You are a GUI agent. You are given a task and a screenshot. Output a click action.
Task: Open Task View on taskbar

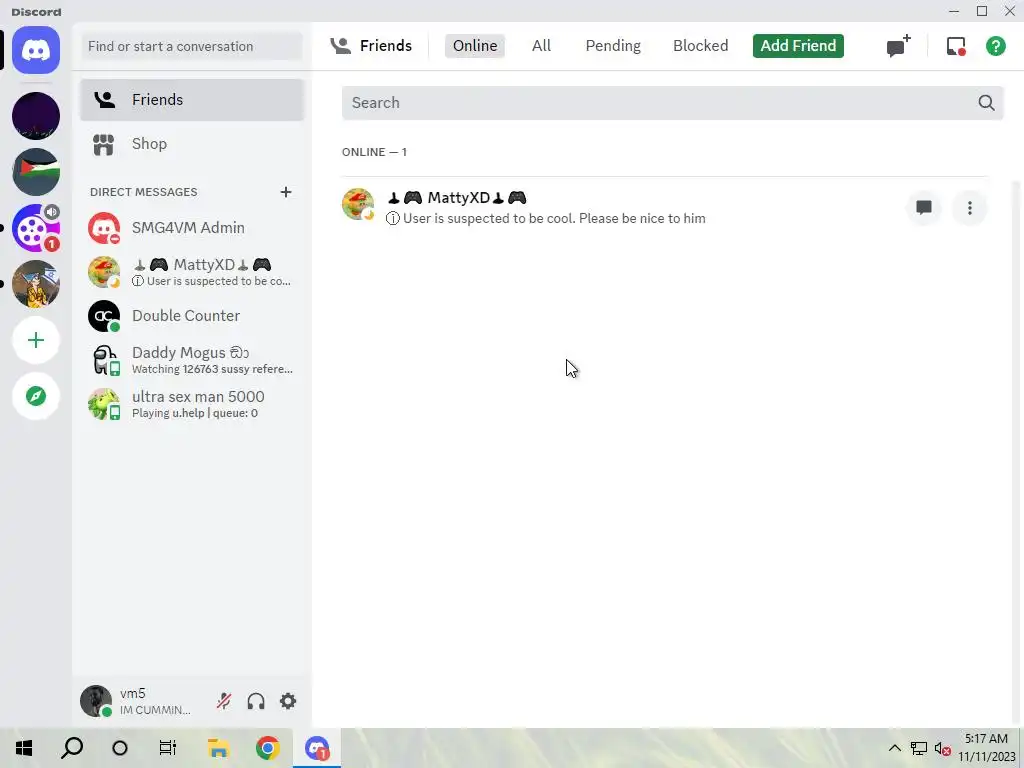168,748
